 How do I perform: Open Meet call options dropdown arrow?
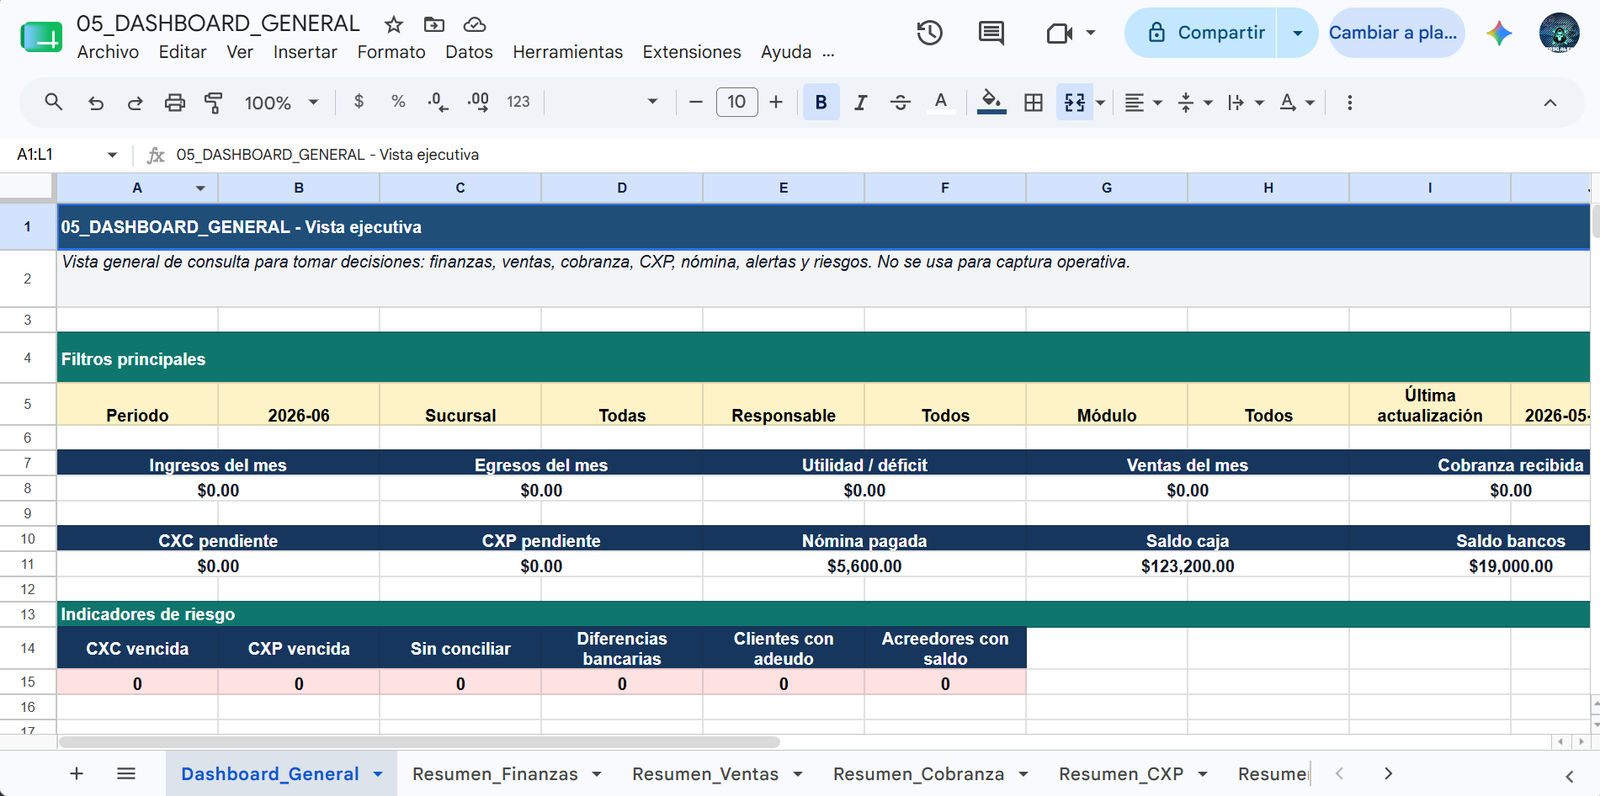(1091, 33)
